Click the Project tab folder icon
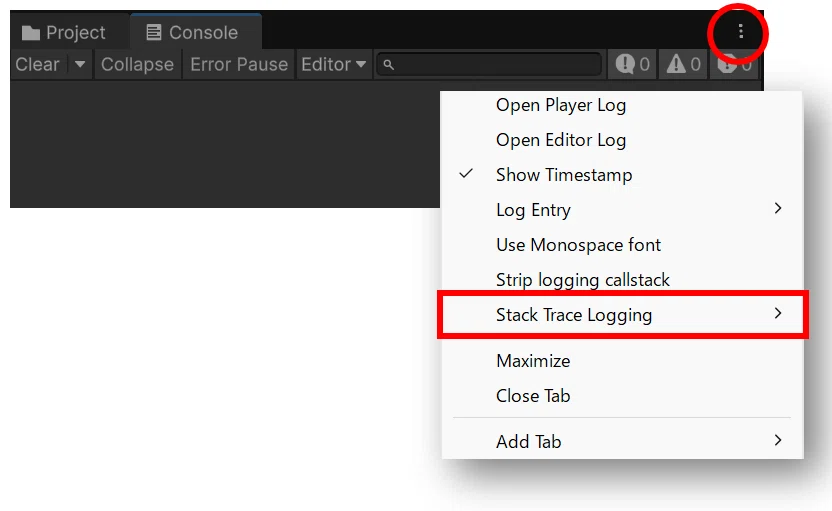The width and height of the screenshot is (832, 511). [31, 33]
